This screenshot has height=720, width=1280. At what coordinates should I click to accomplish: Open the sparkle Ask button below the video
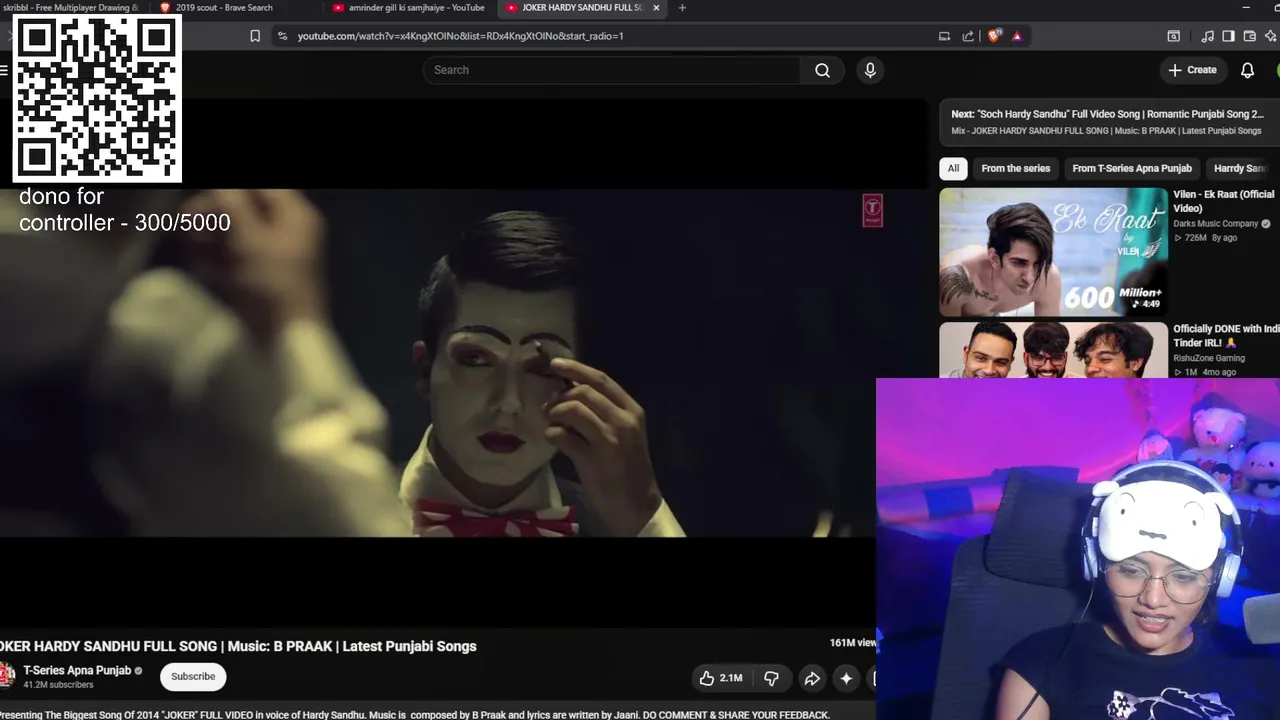coord(846,678)
